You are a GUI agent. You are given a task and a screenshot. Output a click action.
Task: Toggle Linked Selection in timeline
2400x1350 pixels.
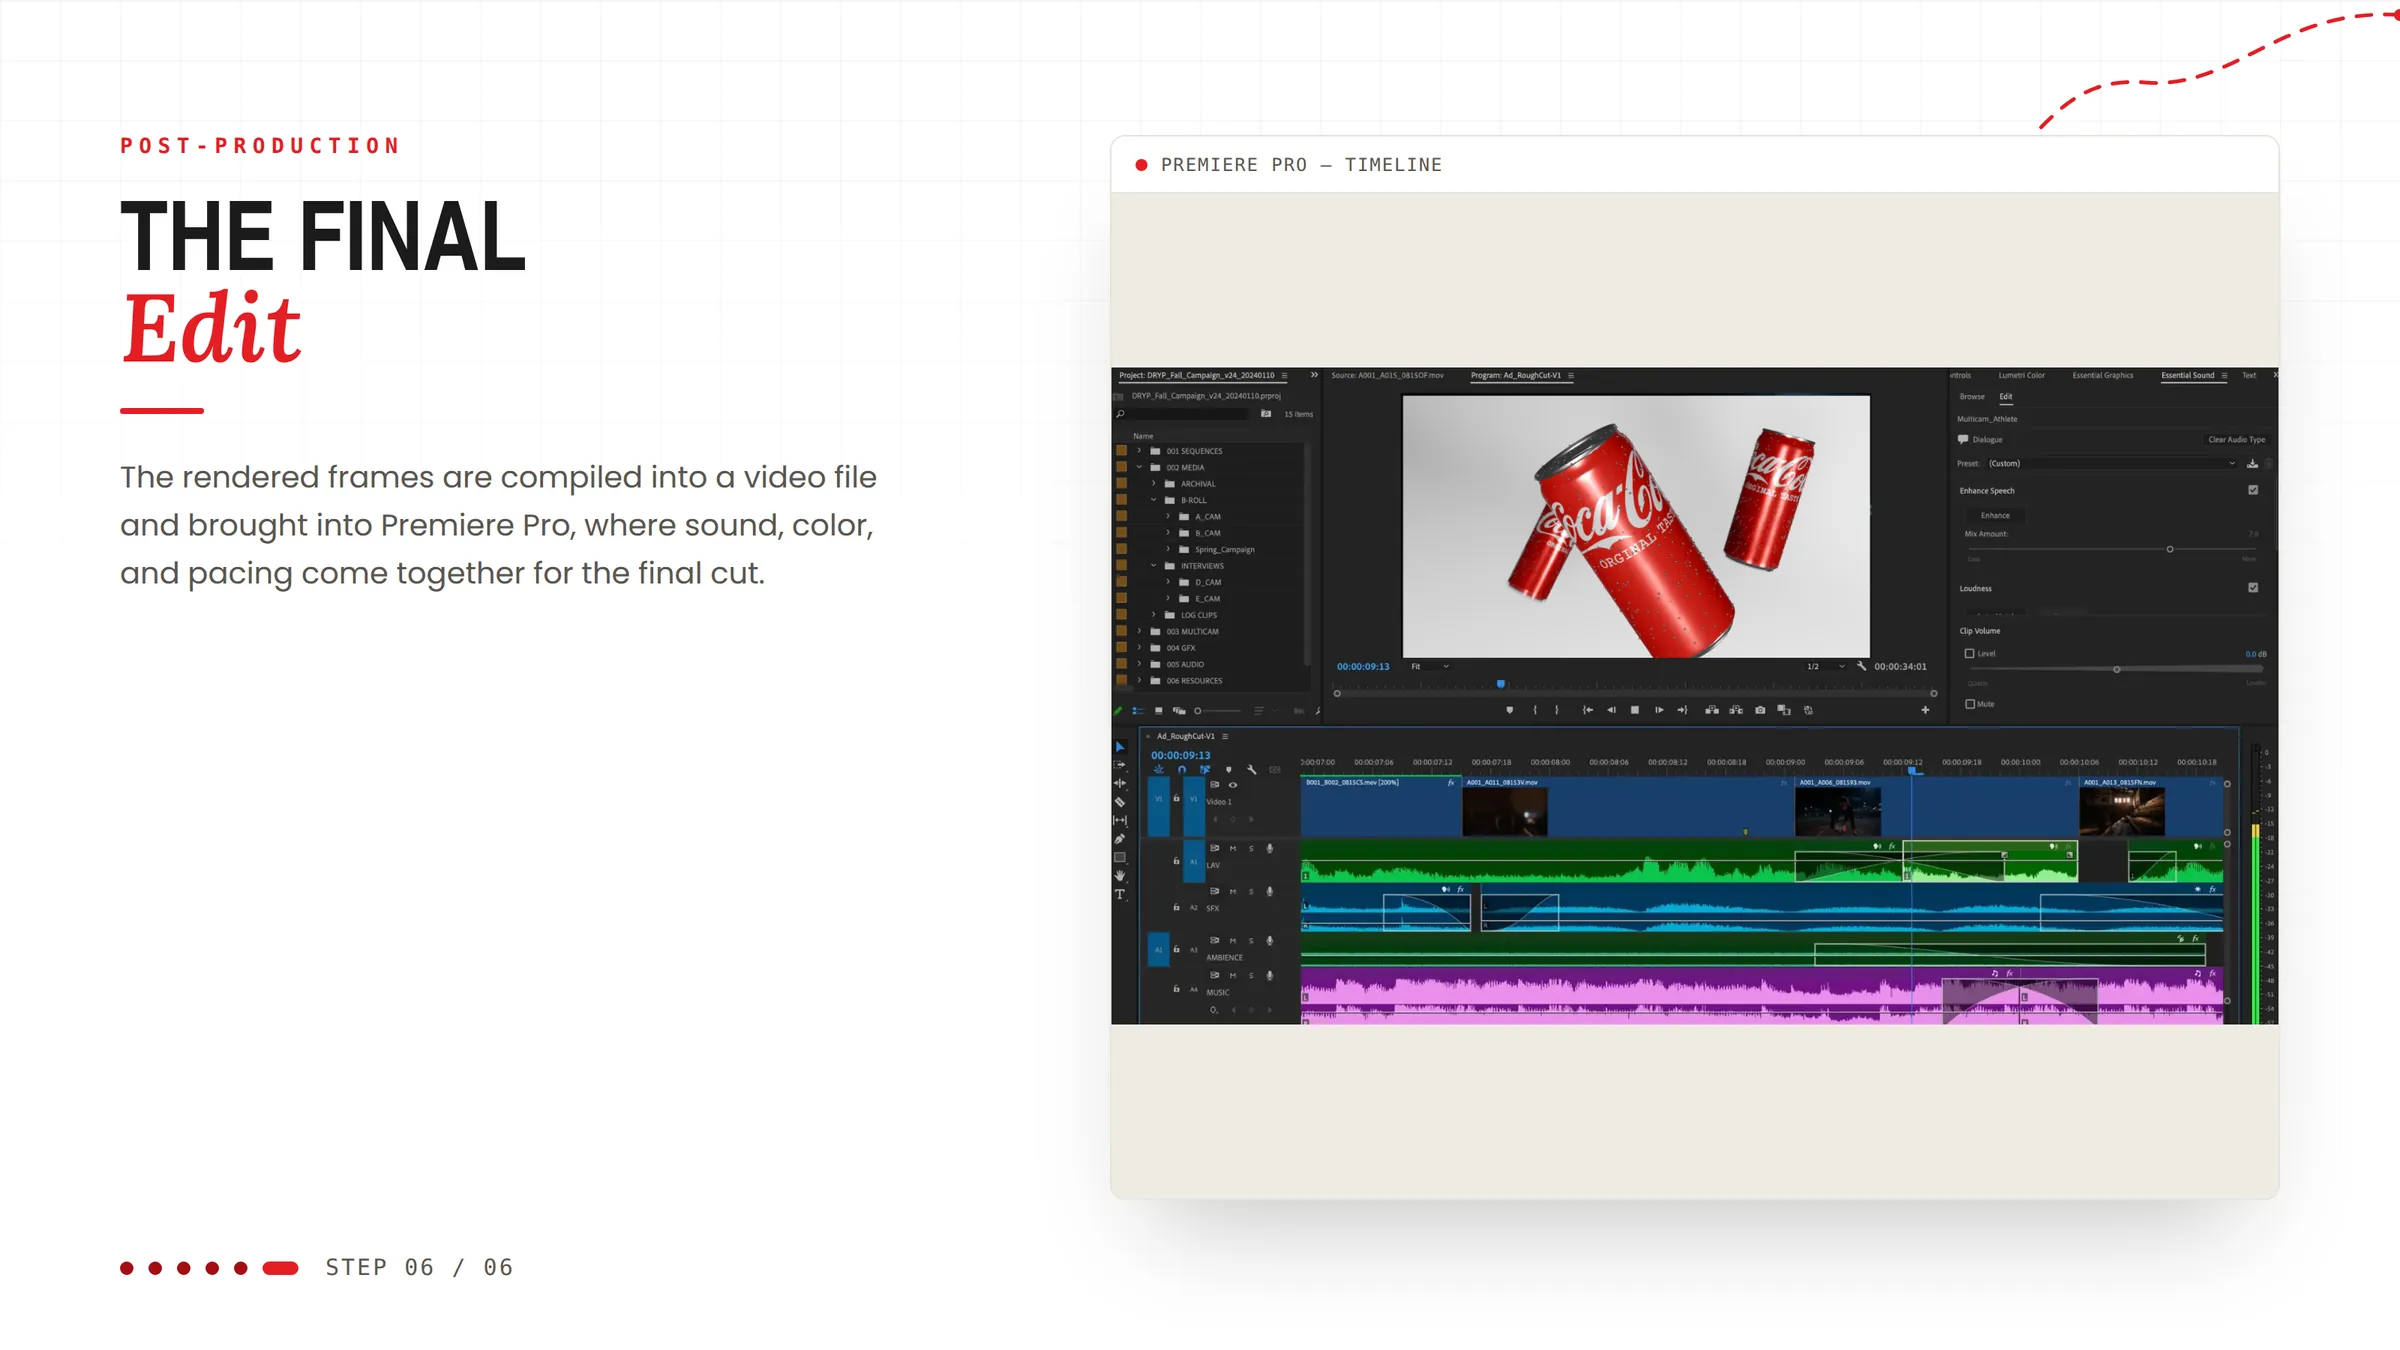[x=1205, y=770]
